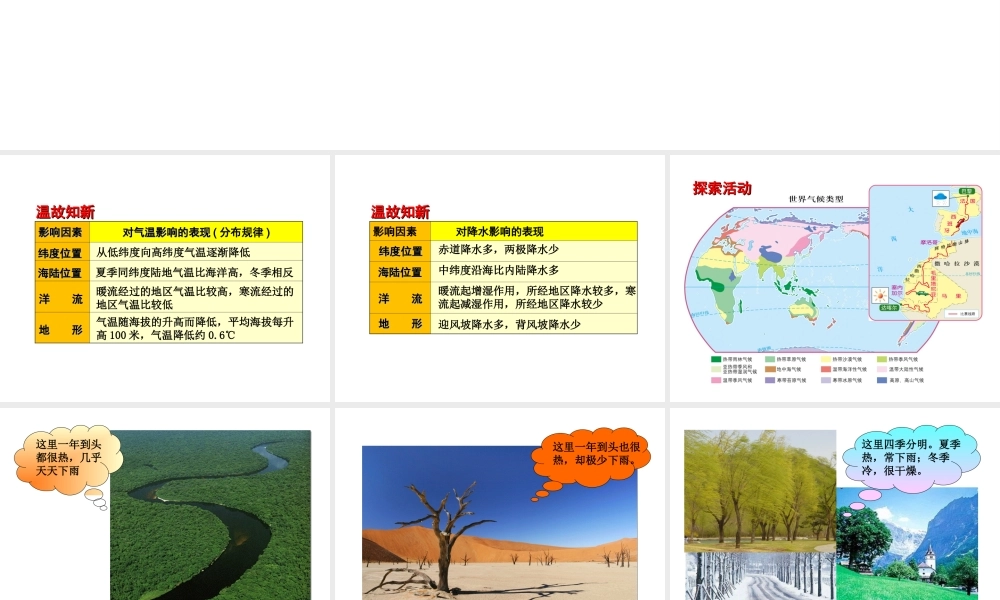Screen dimensions: 1000x600
Task: Select the 洋流 cell in the temperature table
Action: [62, 298]
